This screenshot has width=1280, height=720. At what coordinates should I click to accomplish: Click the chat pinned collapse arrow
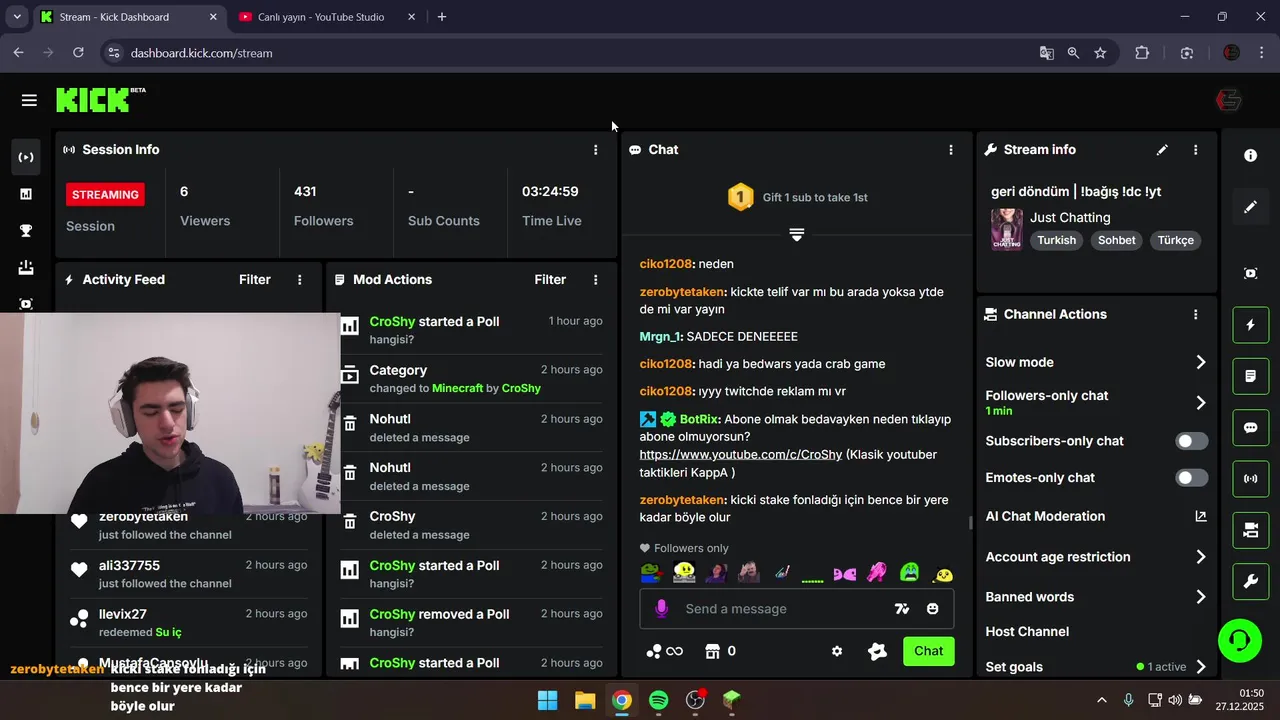click(797, 234)
